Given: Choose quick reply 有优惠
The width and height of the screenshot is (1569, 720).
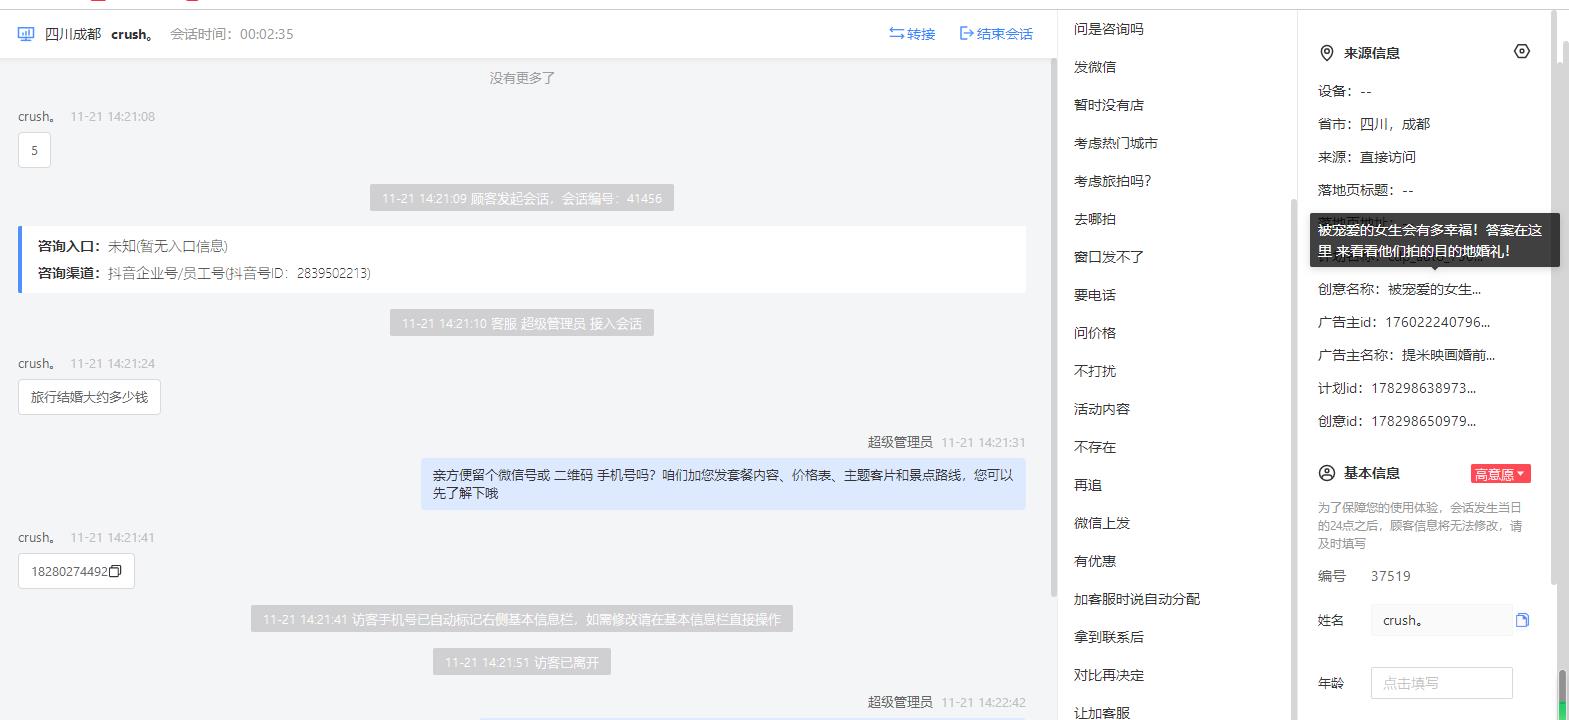Looking at the screenshot, I should [x=1095, y=561].
